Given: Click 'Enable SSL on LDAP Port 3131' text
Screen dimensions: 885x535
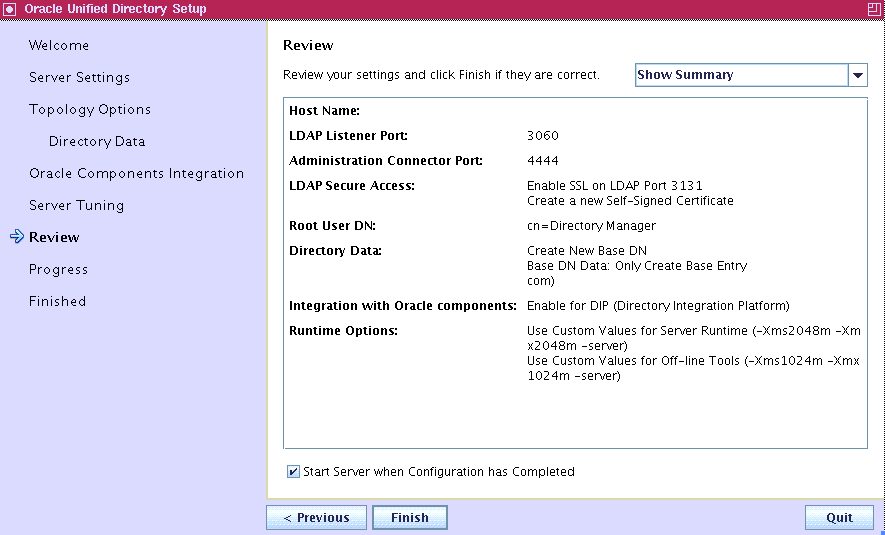Looking at the screenshot, I should 615,186.
